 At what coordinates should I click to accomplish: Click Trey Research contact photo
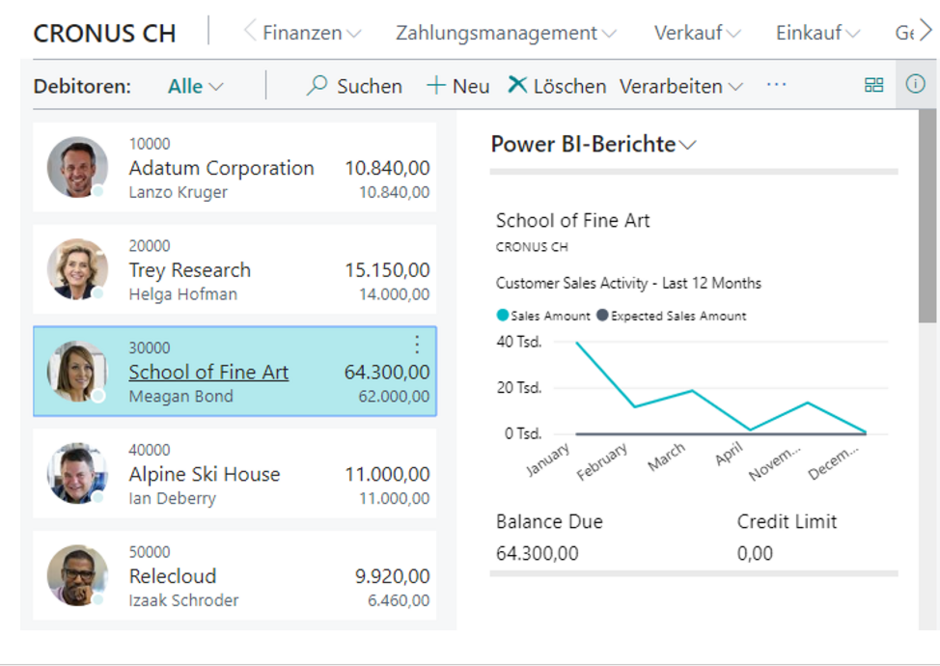pyautogui.click(x=77, y=269)
